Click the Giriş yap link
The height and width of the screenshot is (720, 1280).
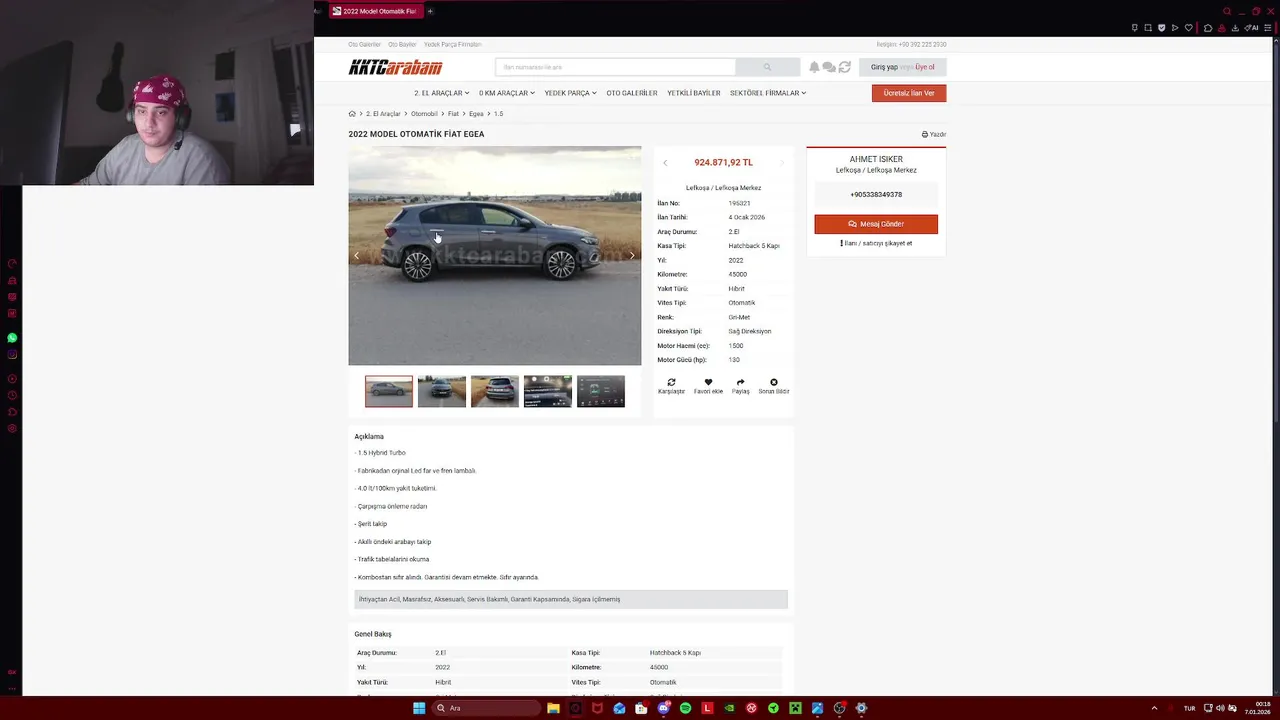884,67
